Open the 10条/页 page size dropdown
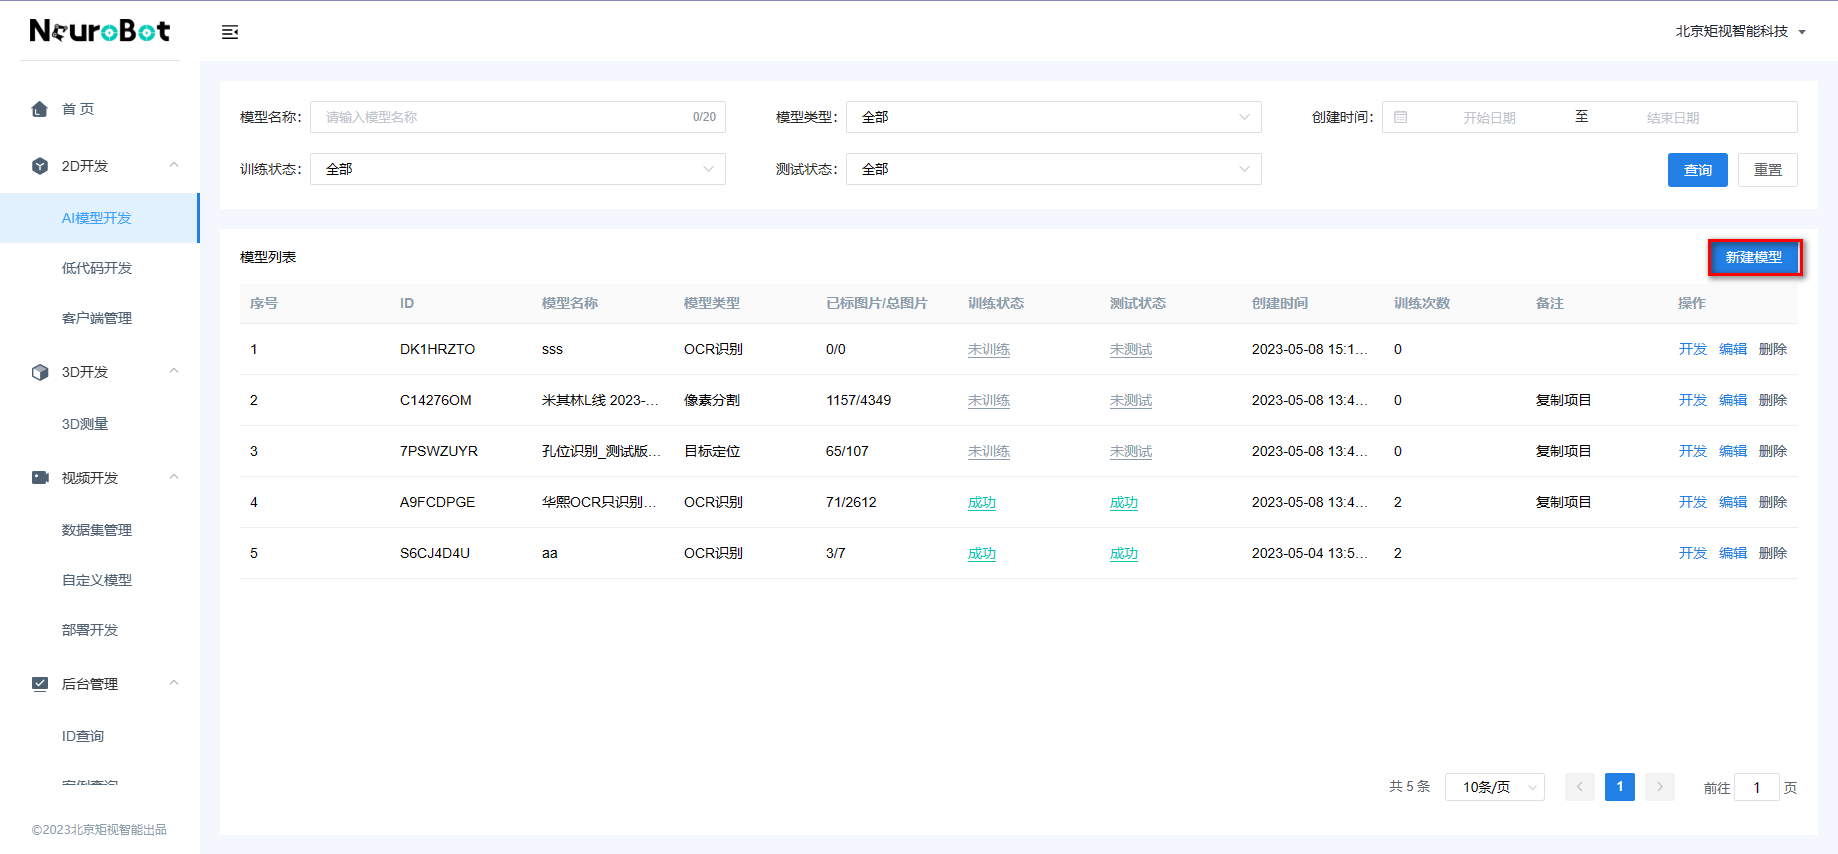The image size is (1838, 854). [1495, 787]
